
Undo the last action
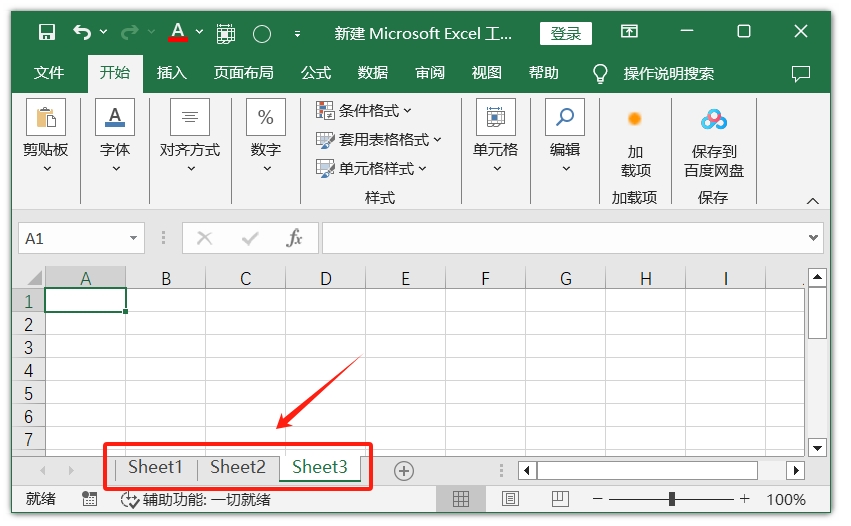pyautogui.click(x=82, y=33)
